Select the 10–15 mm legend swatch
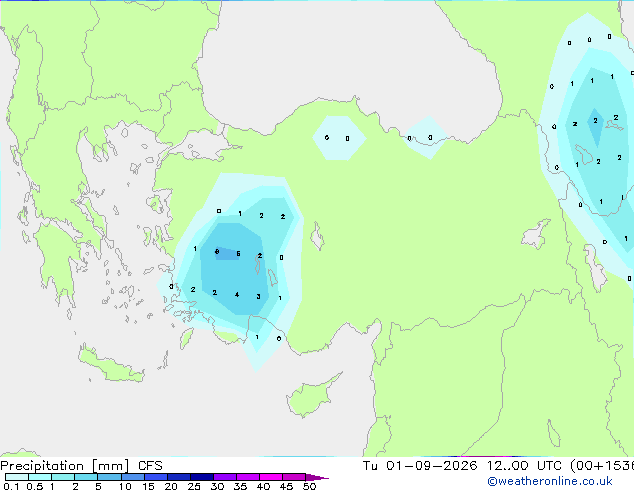 132,477
